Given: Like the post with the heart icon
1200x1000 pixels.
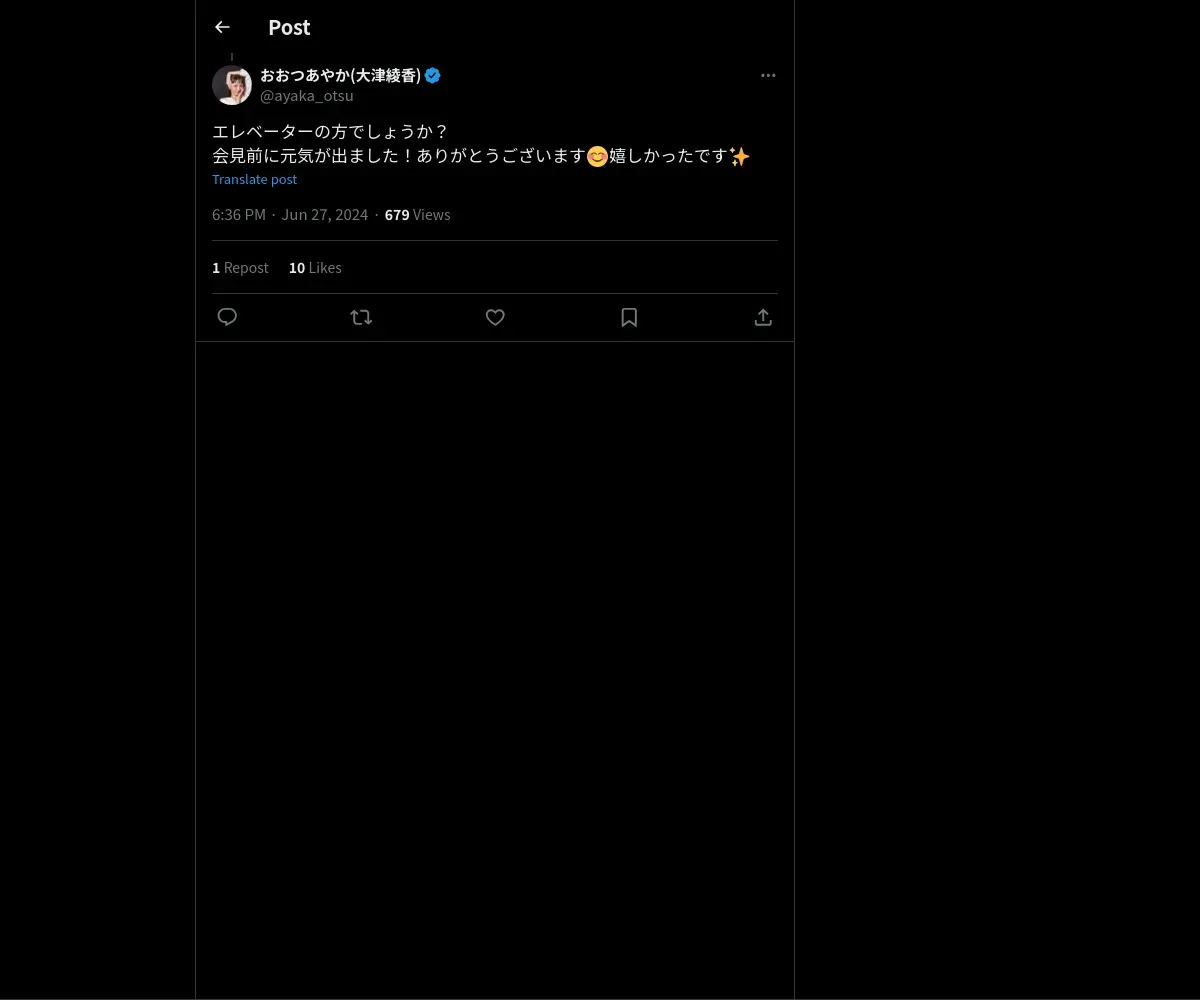Looking at the screenshot, I should [x=495, y=317].
